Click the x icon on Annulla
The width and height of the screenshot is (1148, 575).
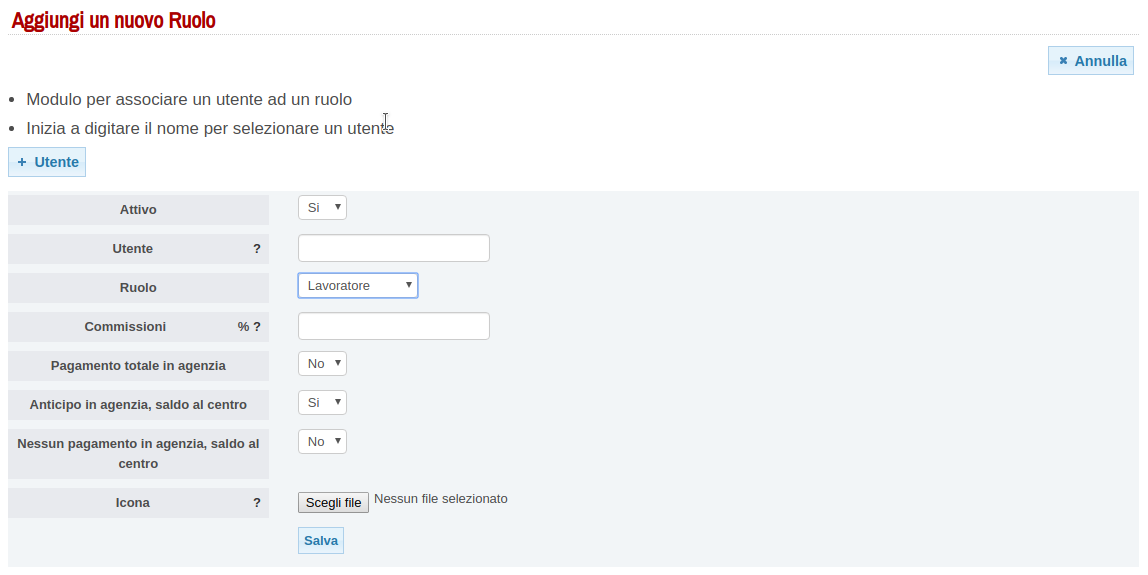1063,61
